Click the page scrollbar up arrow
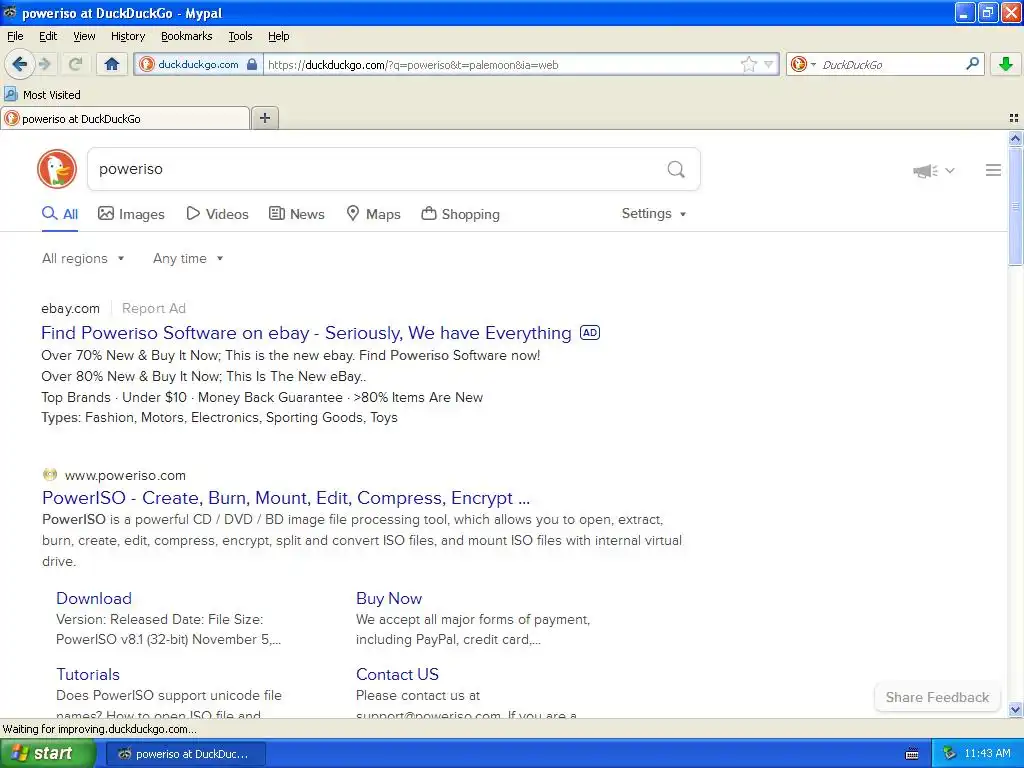The width and height of the screenshot is (1024, 768). (1015, 138)
